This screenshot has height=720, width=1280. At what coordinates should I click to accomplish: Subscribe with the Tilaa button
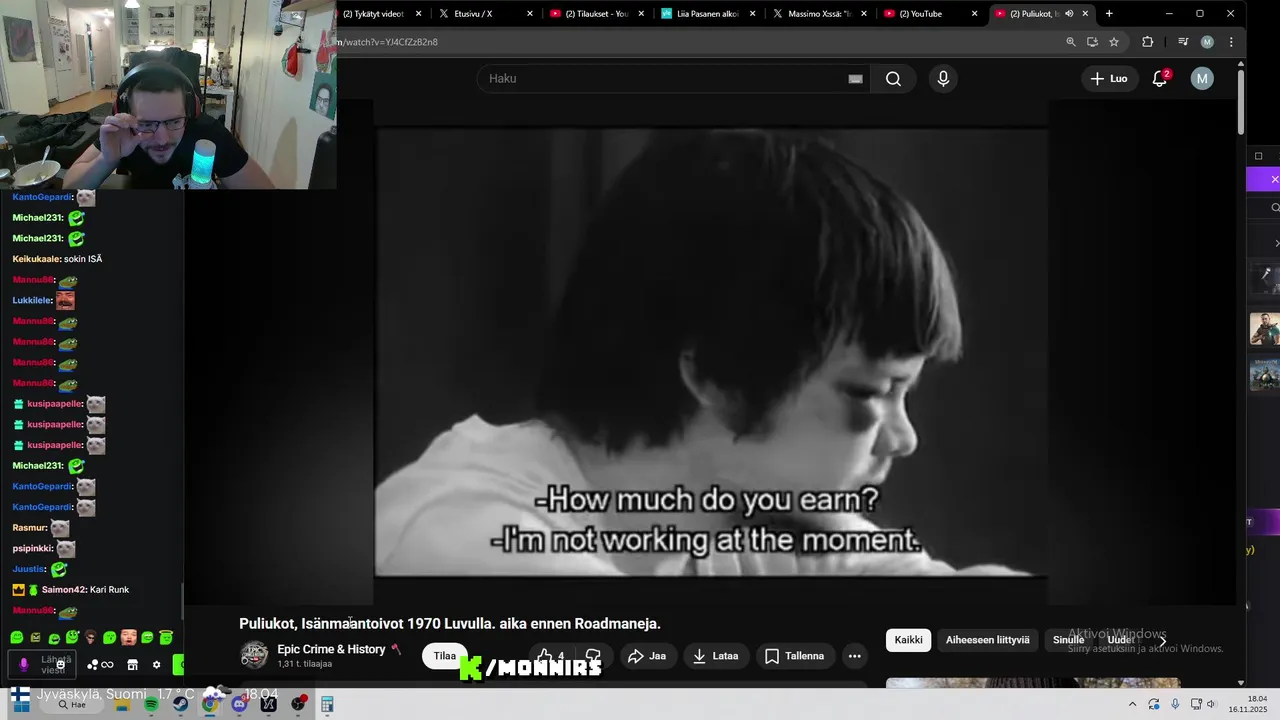445,656
